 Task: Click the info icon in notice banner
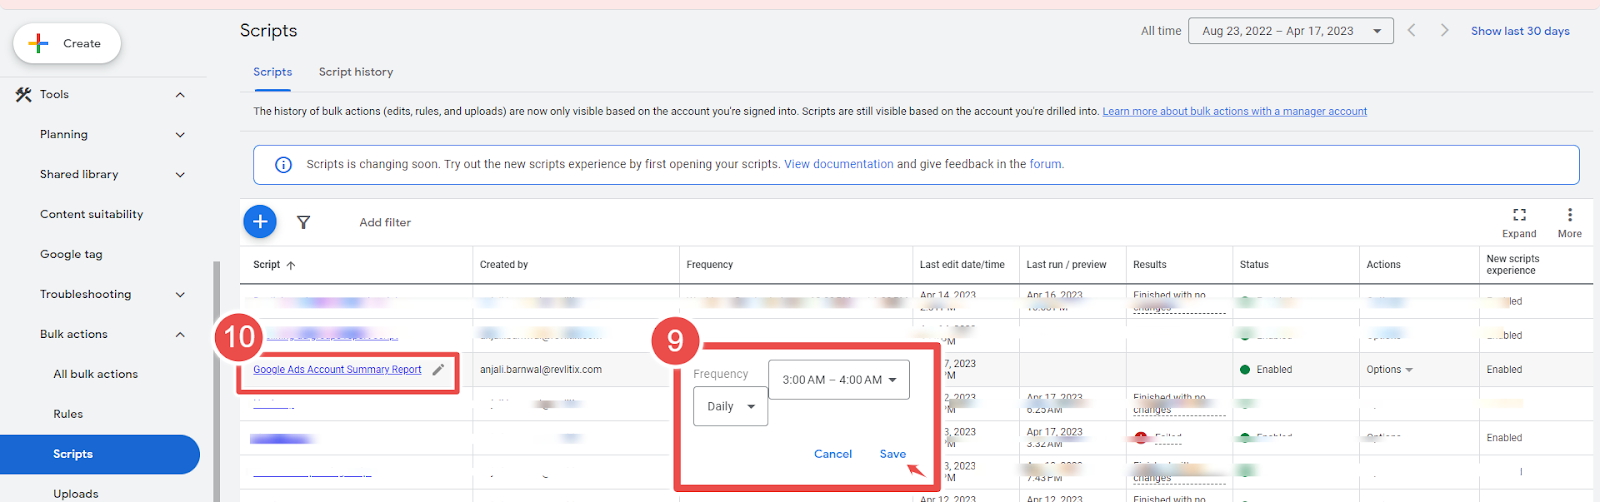283,165
